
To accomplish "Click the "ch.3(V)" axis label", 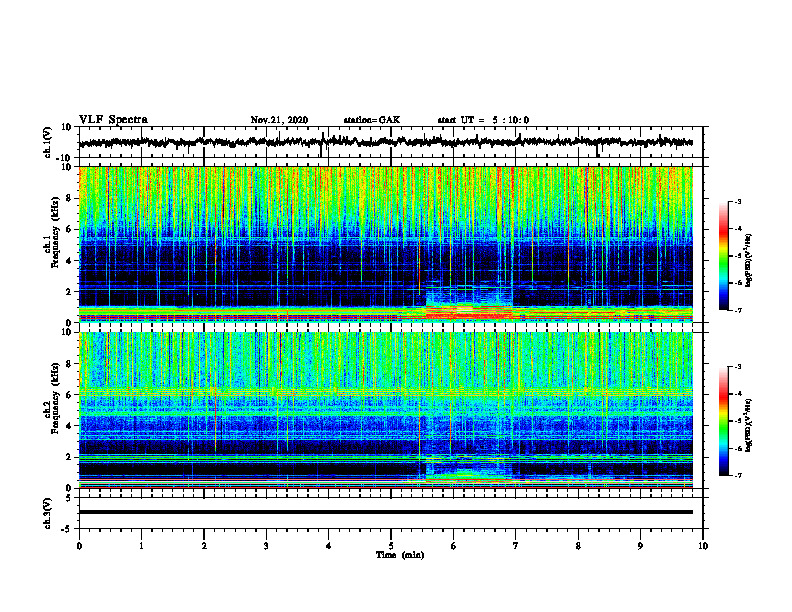I will [48, 514].
